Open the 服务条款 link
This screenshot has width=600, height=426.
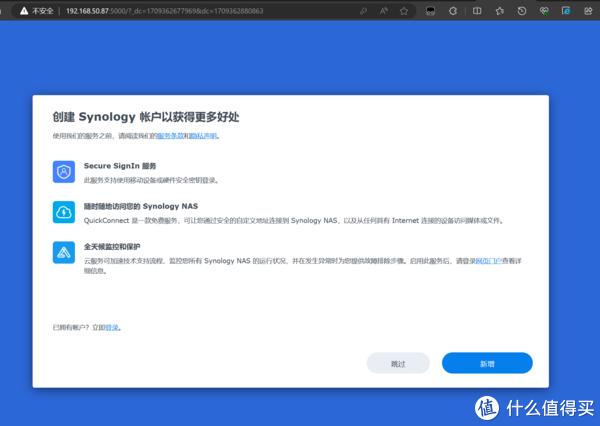pyautogui.click(x=170, y=136)
